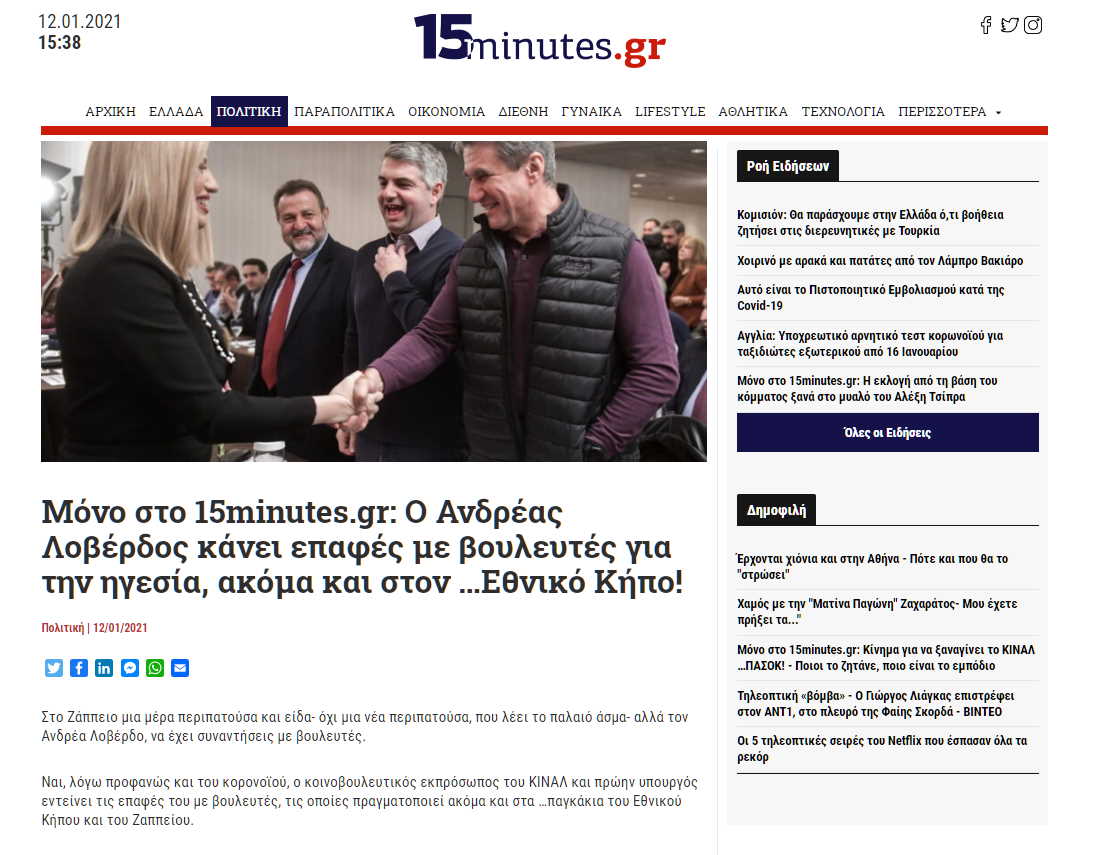Open the ΕΛΛΑΔΑ section
Viewport: 1114px width, 855px height.
176,112
